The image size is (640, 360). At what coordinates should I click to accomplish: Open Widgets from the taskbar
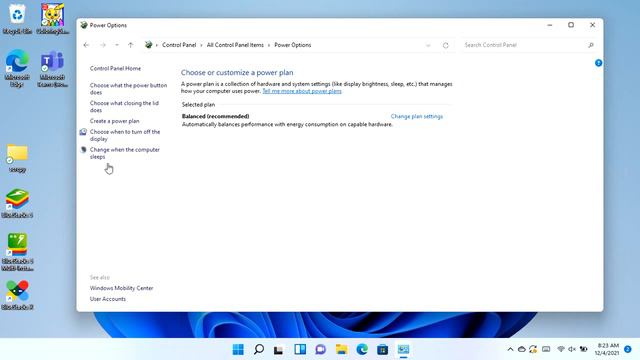tap(300, 349)
